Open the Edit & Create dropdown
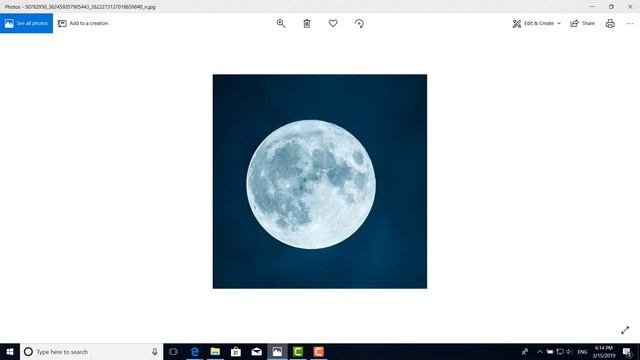 [x=536, y=23]
